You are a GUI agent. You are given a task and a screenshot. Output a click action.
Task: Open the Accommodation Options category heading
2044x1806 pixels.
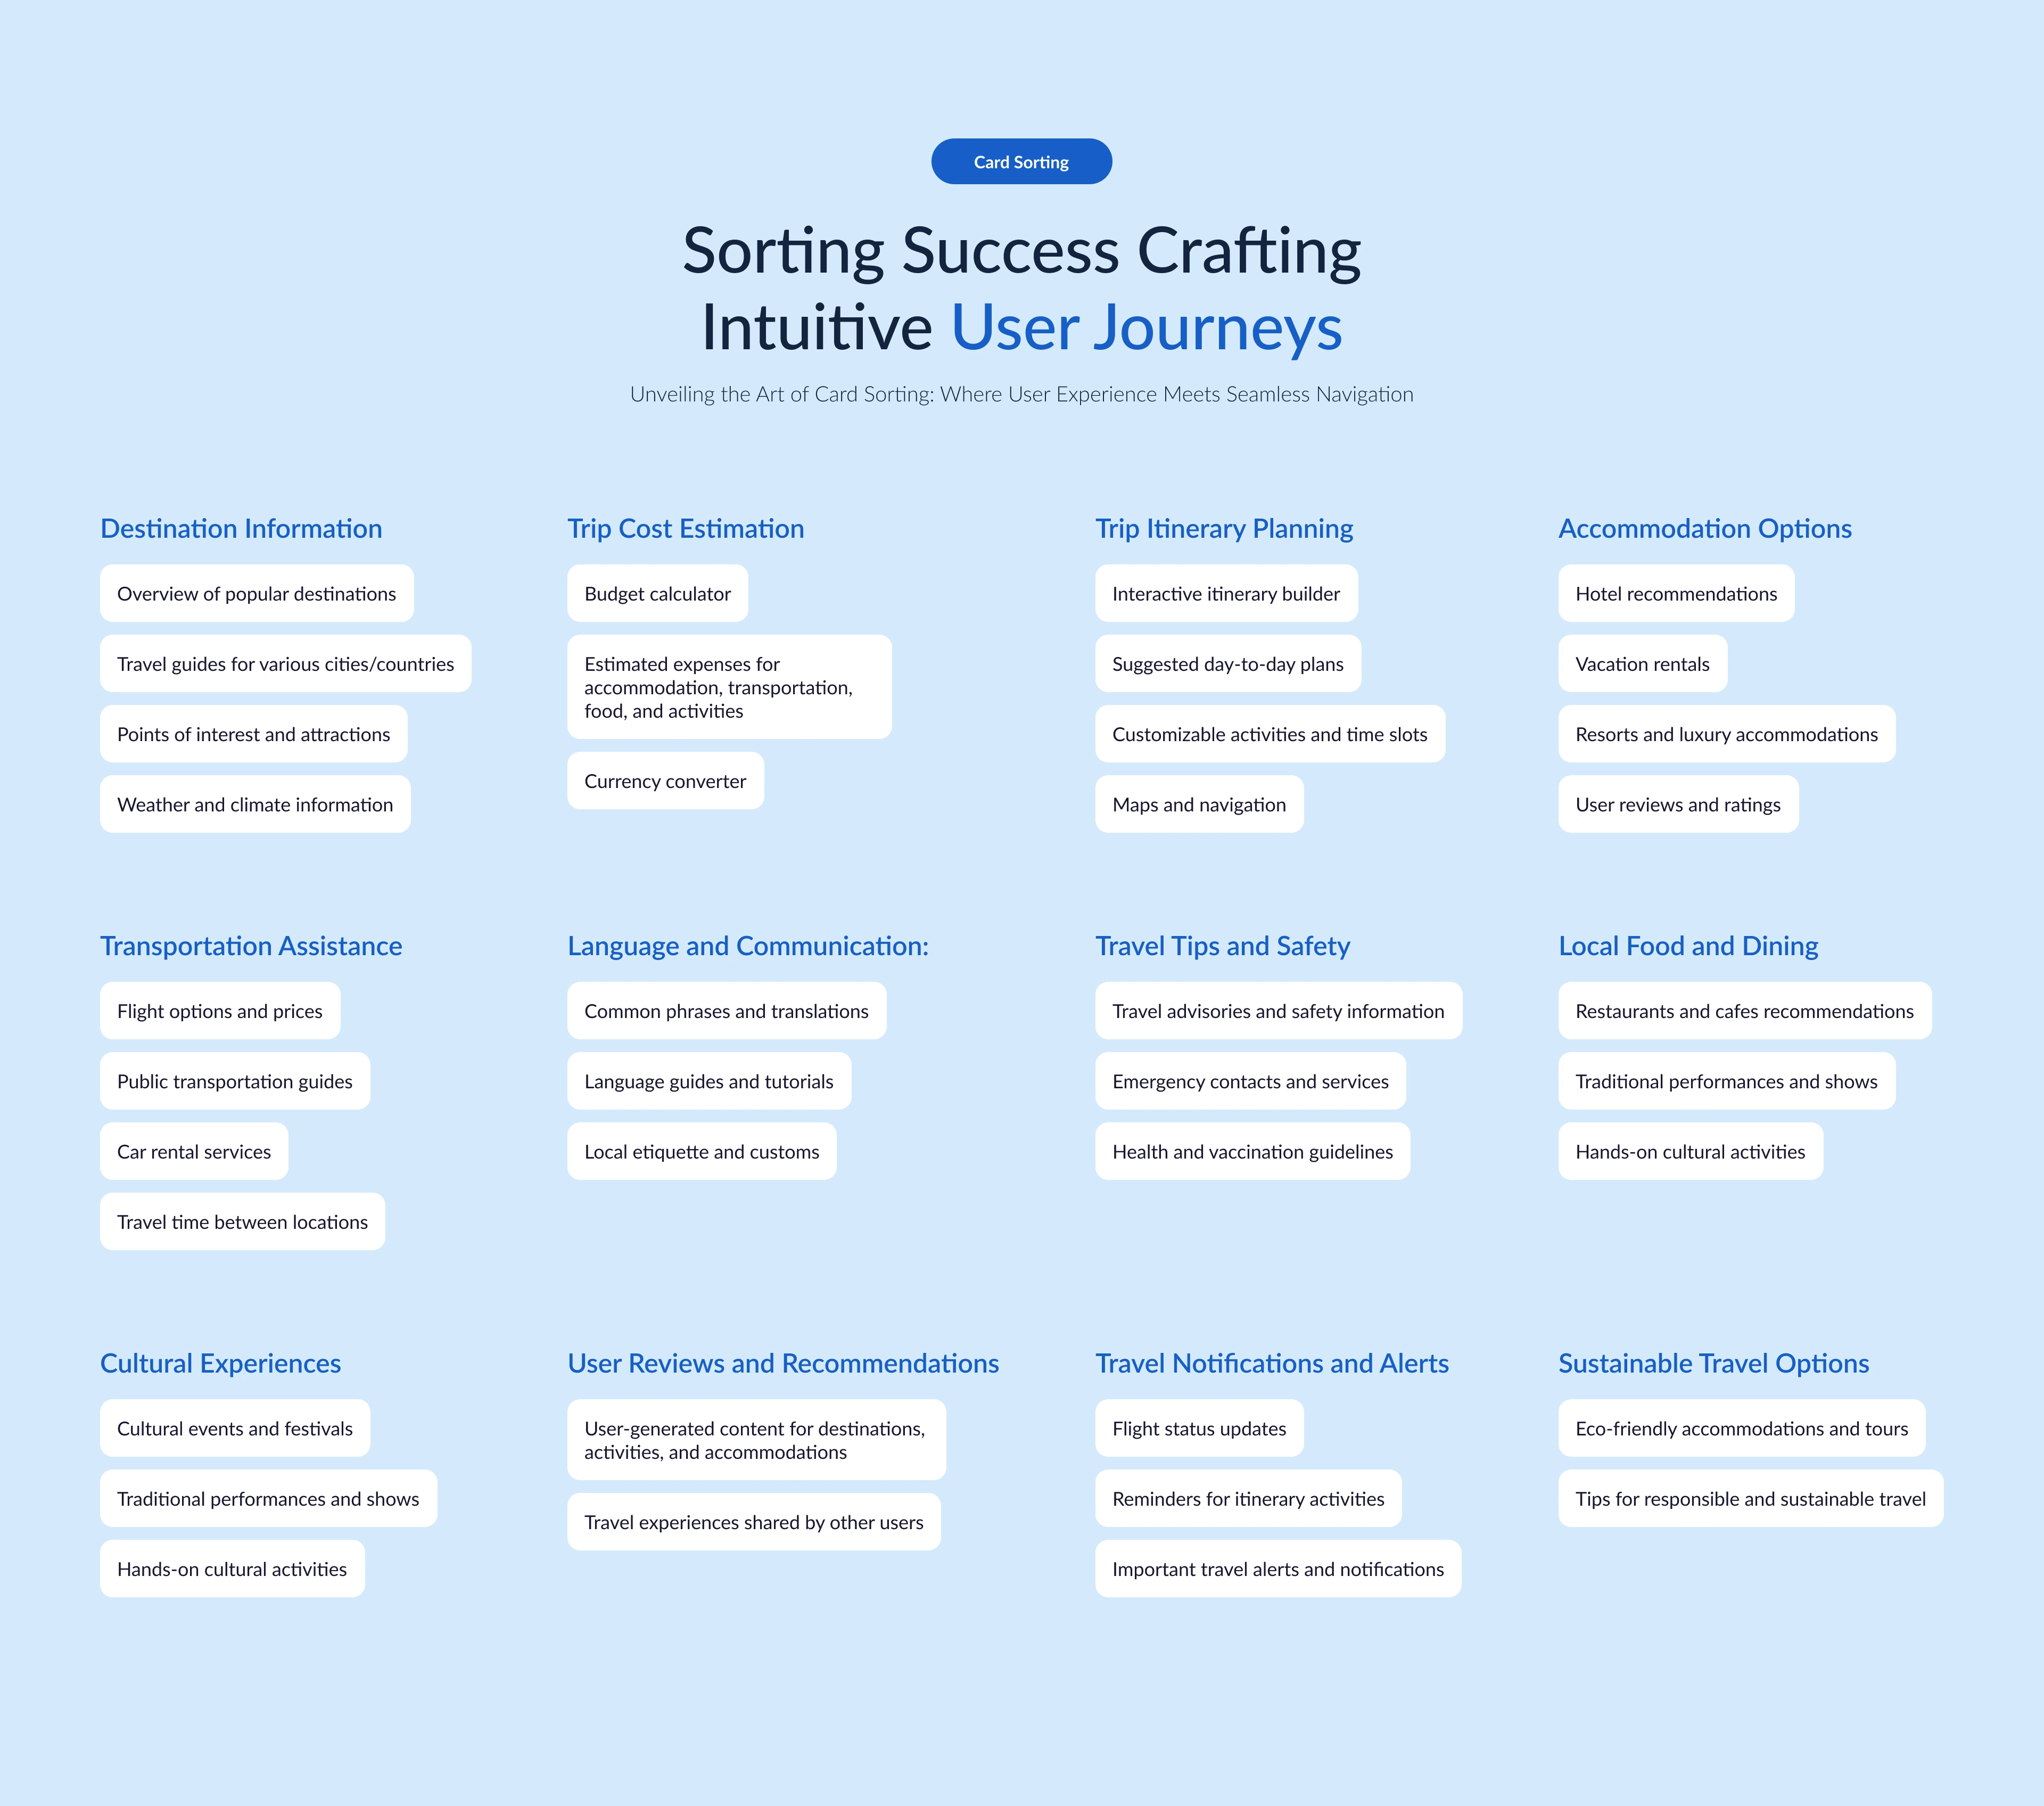pos(1705,528)
